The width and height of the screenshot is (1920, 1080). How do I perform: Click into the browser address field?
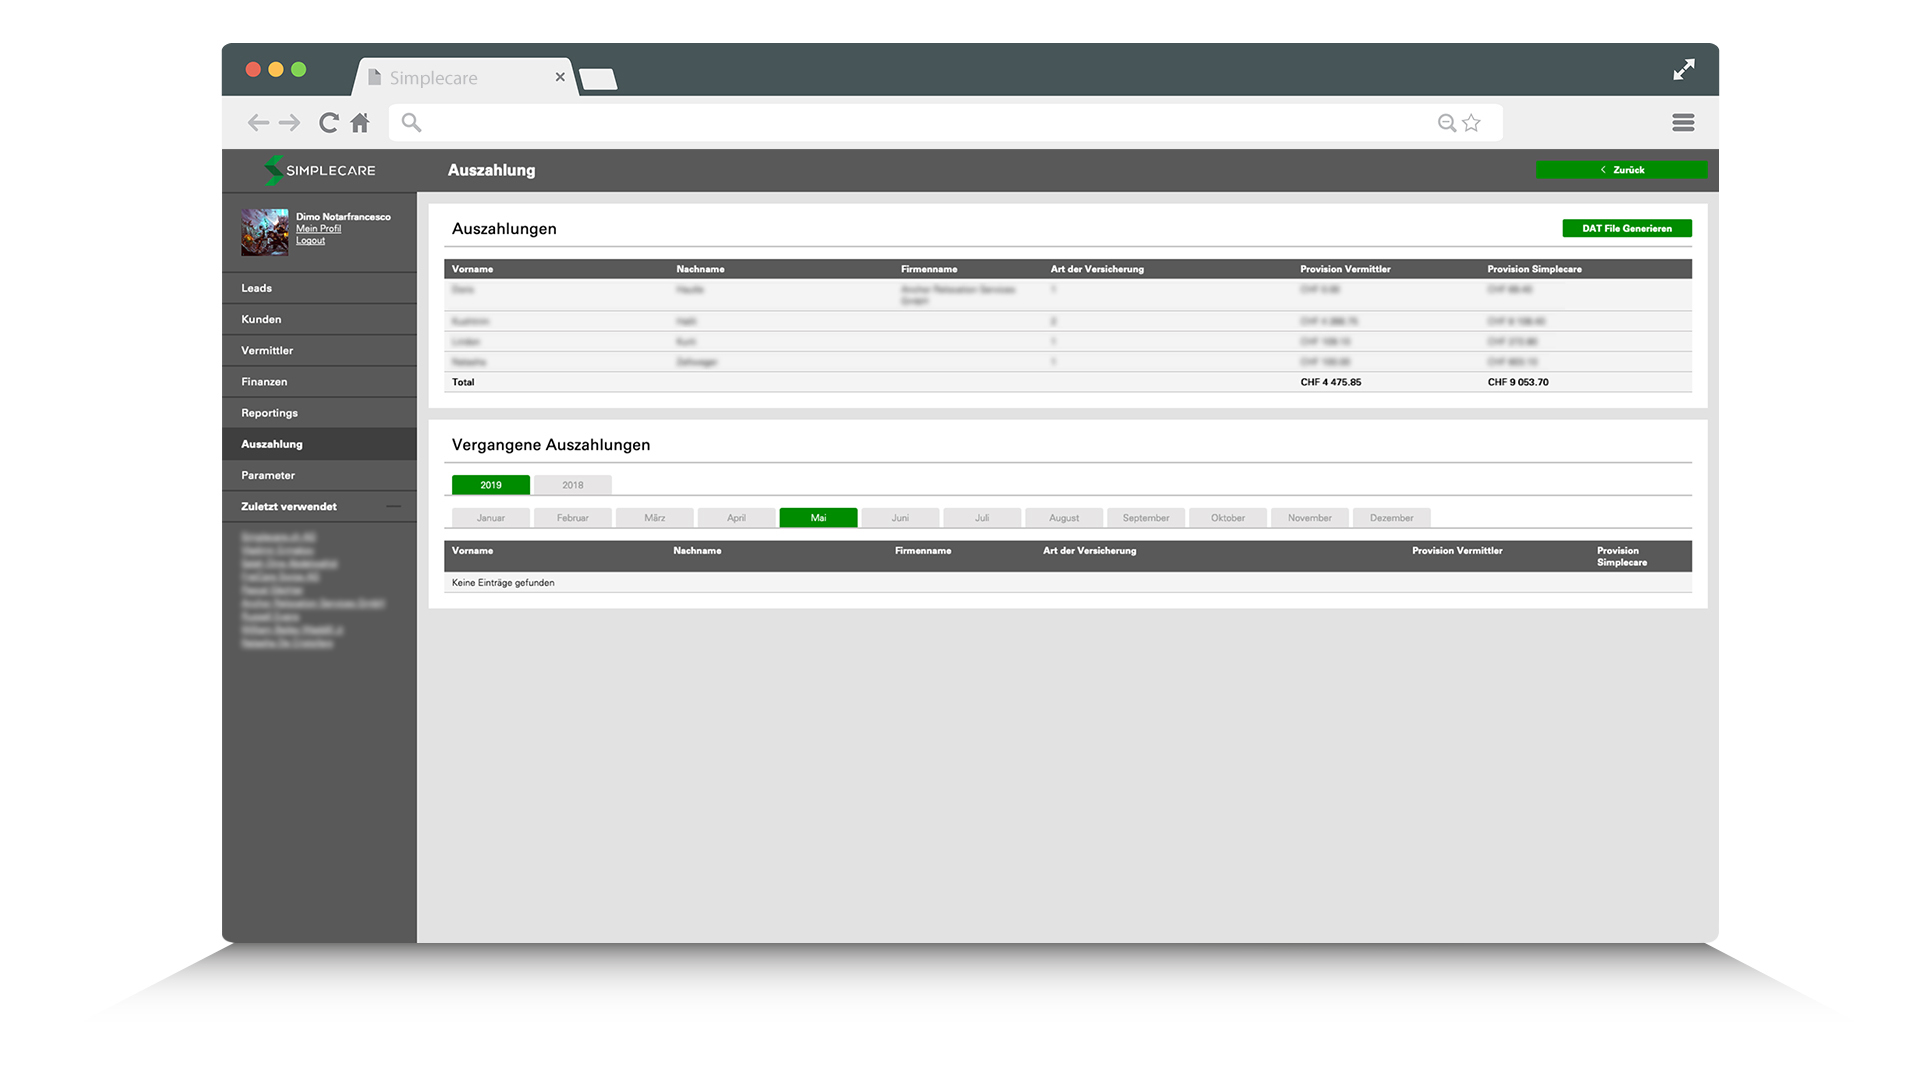[x=920, y=123]
